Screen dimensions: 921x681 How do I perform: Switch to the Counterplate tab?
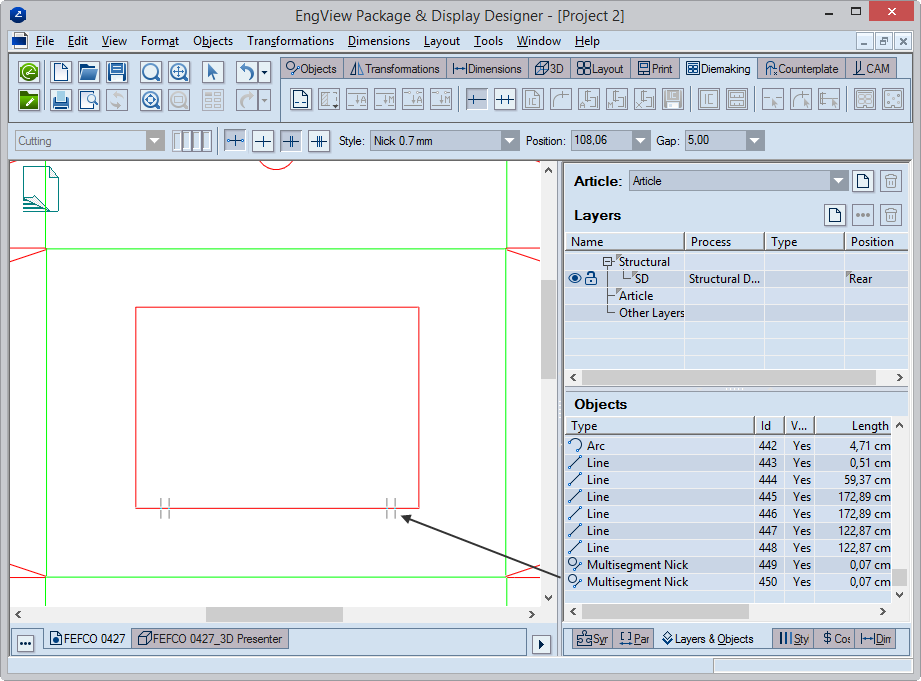[x=800, y=69]
